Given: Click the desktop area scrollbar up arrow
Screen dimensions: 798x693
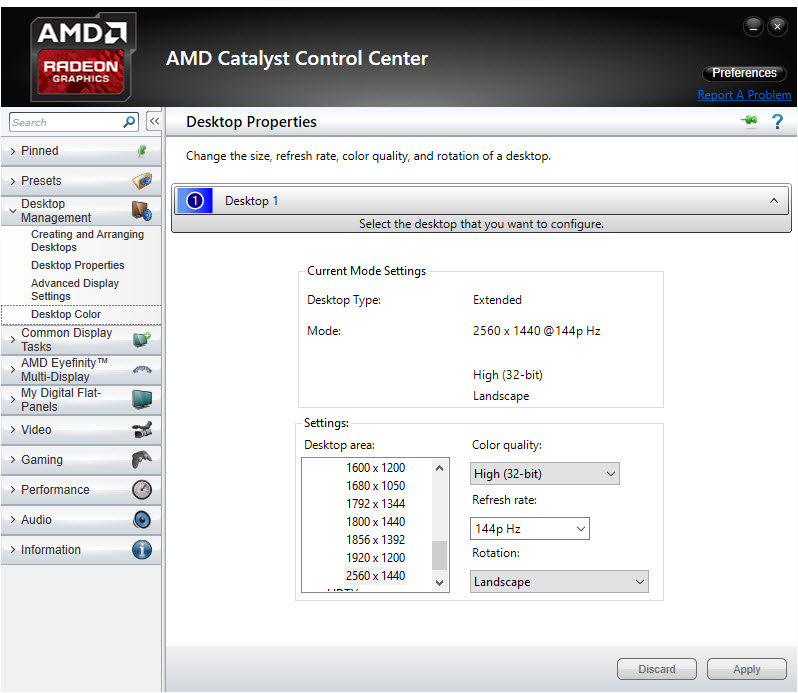Looking at the screenshot, I should [x=440, y=468].
